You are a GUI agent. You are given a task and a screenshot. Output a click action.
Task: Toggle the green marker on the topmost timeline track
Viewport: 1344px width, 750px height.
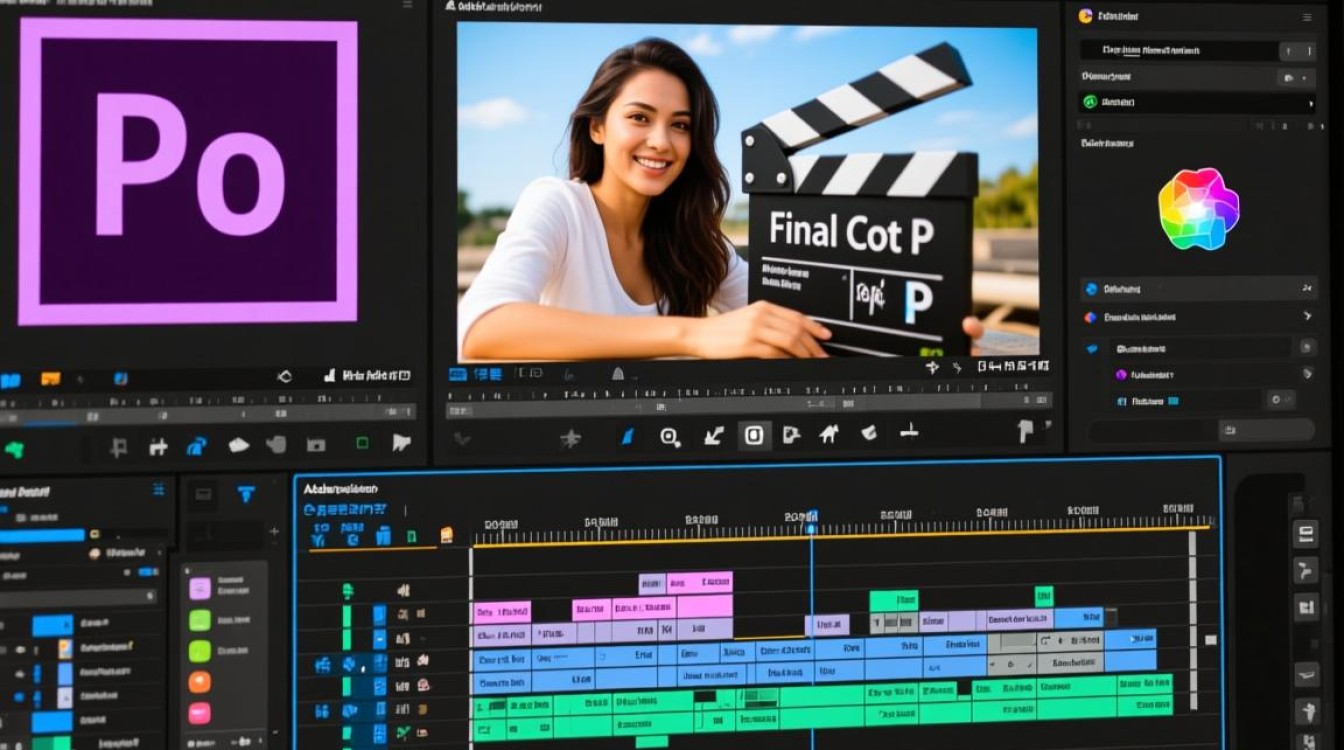coord(347,591)
